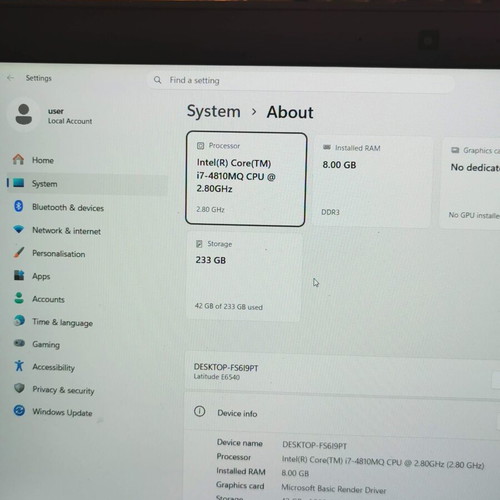Go back with the Settings back arrow
The height and width of the screenshot is (500, 500).
(10, 78)
